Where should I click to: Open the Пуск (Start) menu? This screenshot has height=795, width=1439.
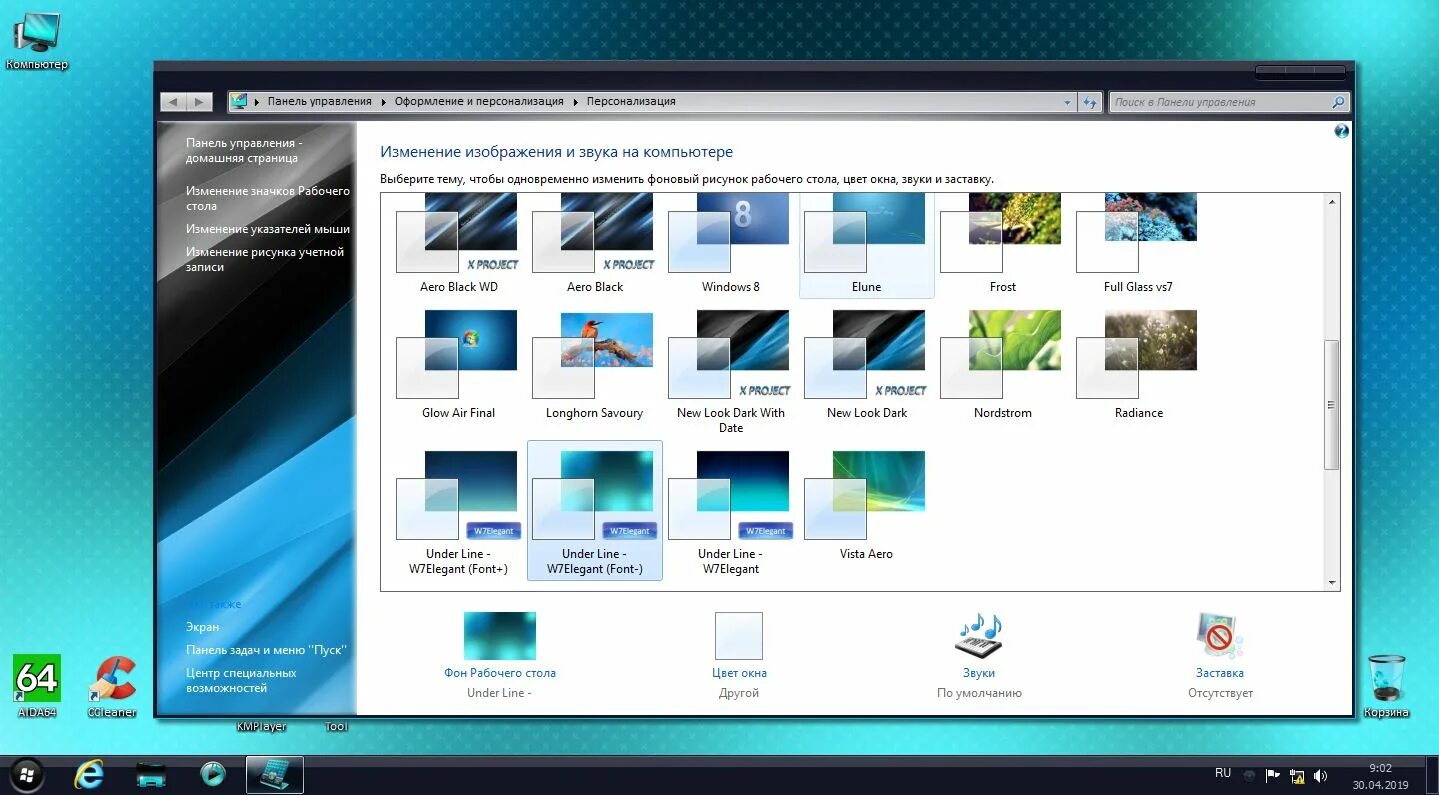(26, 775)
